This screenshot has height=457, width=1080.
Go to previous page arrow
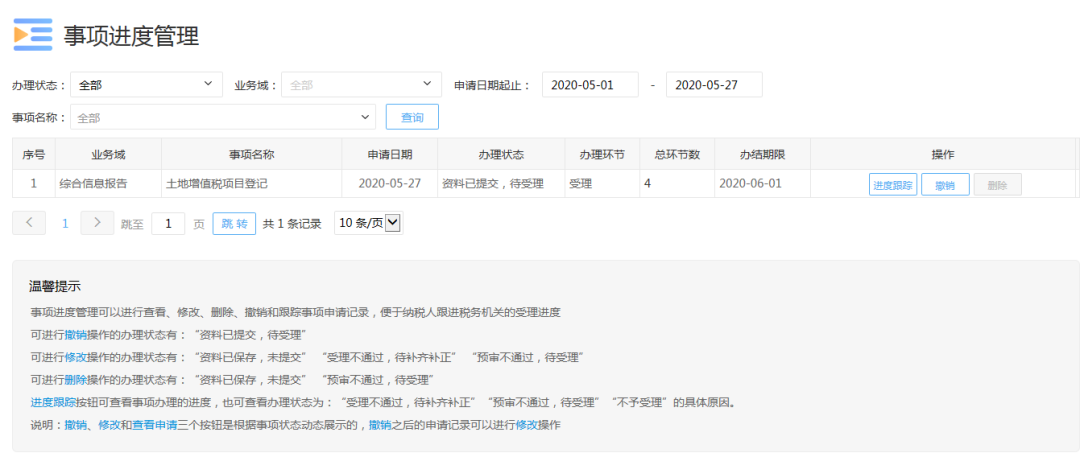tap(29, 223)
